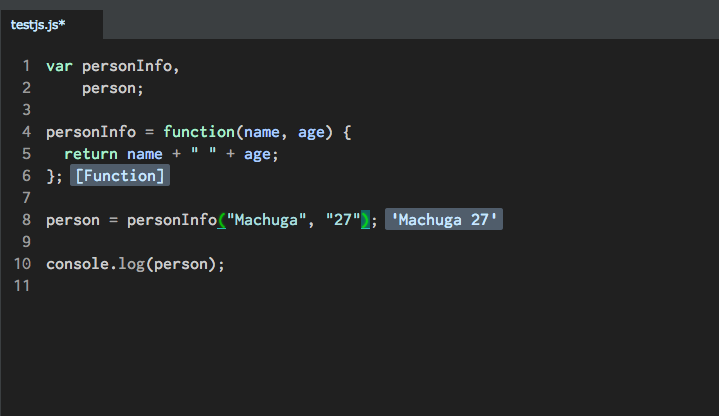Click line number 11 in the gutter
The width and height of the screenshot is (719, 416).
[x=22, y=286]
